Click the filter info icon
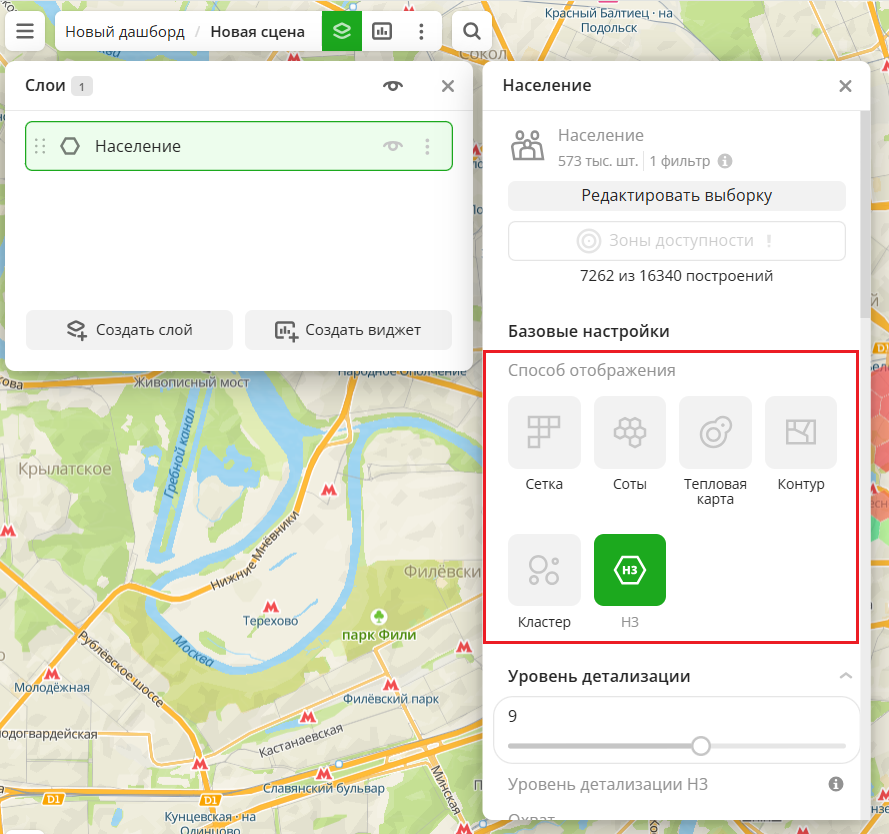This screenshot has height=834, width=889. coord(725,160)
